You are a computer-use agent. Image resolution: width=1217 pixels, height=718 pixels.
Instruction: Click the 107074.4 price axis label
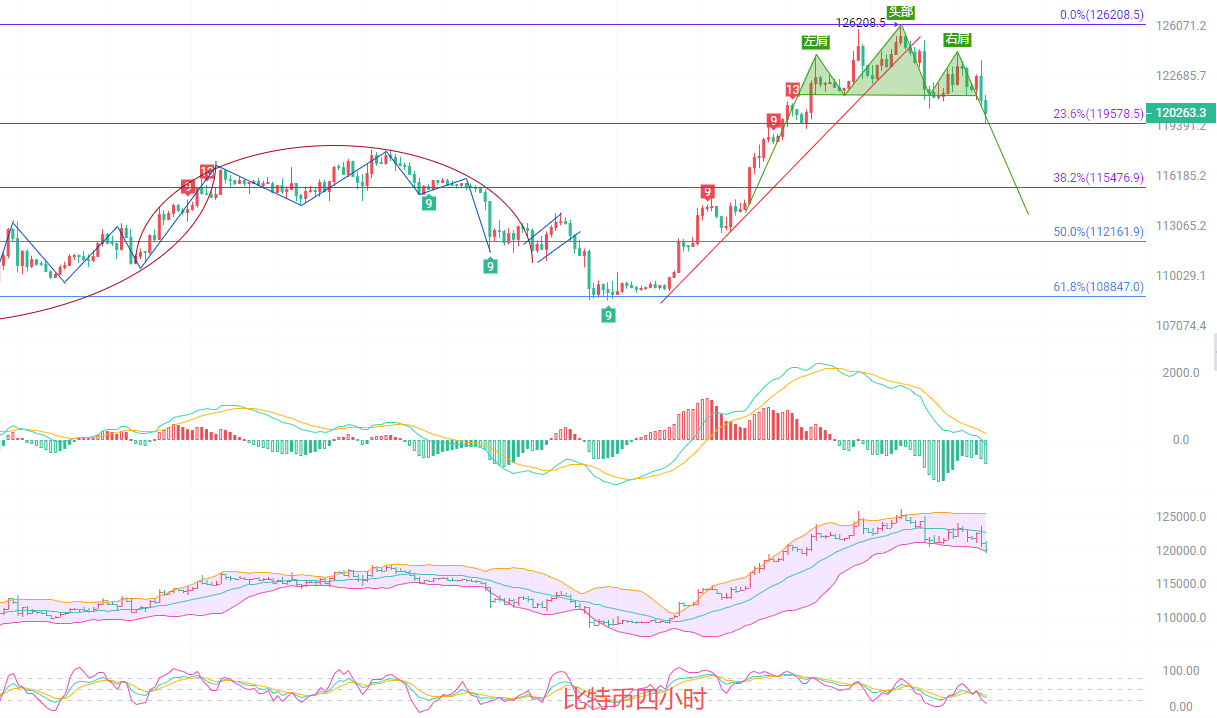click(x=1180, y=326)
